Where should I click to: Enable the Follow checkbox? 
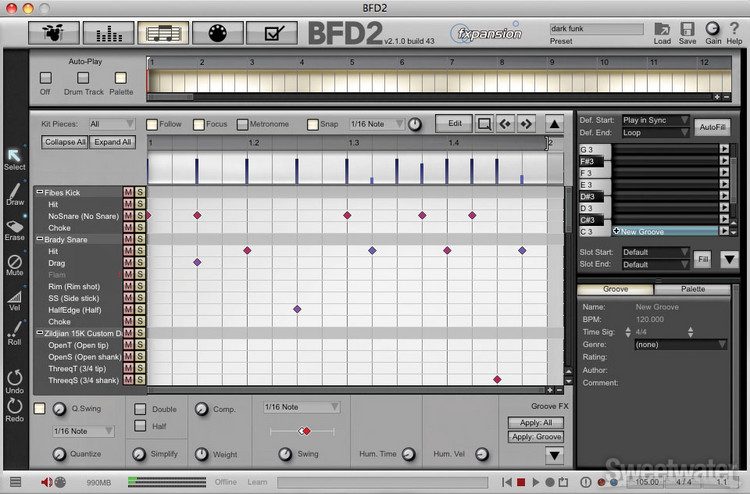152,124
